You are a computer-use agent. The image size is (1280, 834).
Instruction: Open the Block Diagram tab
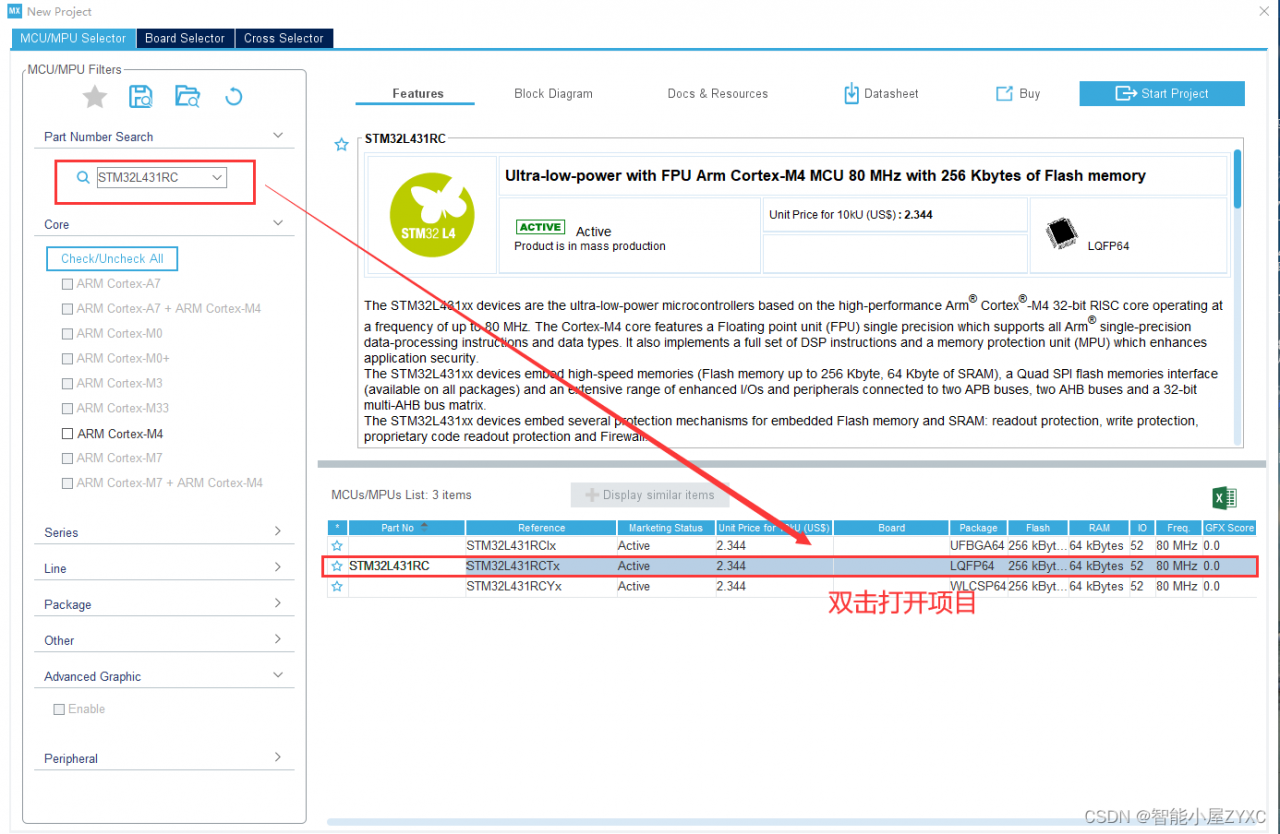coord(553,93)
